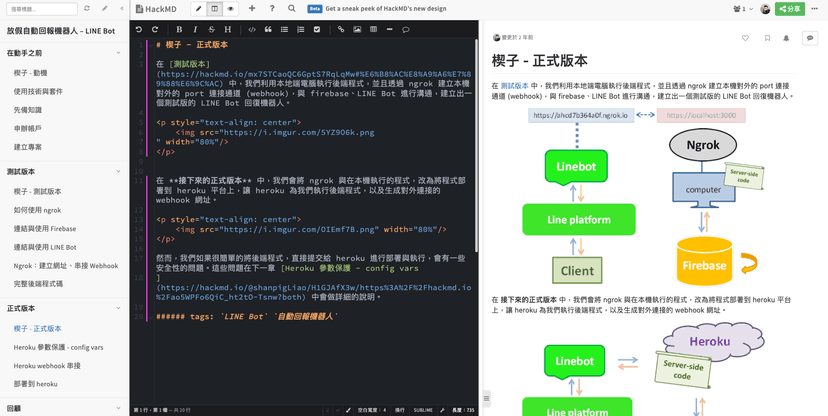
Task: Switch to view-only mode with the eye icon
Action: 230,8
